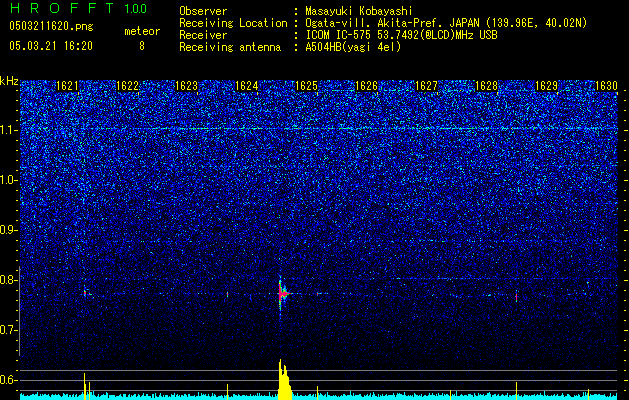Image resolution: width=629 pixels, height=400 pixels.
Task: Click the 1625 time marker
Action: 306,86
